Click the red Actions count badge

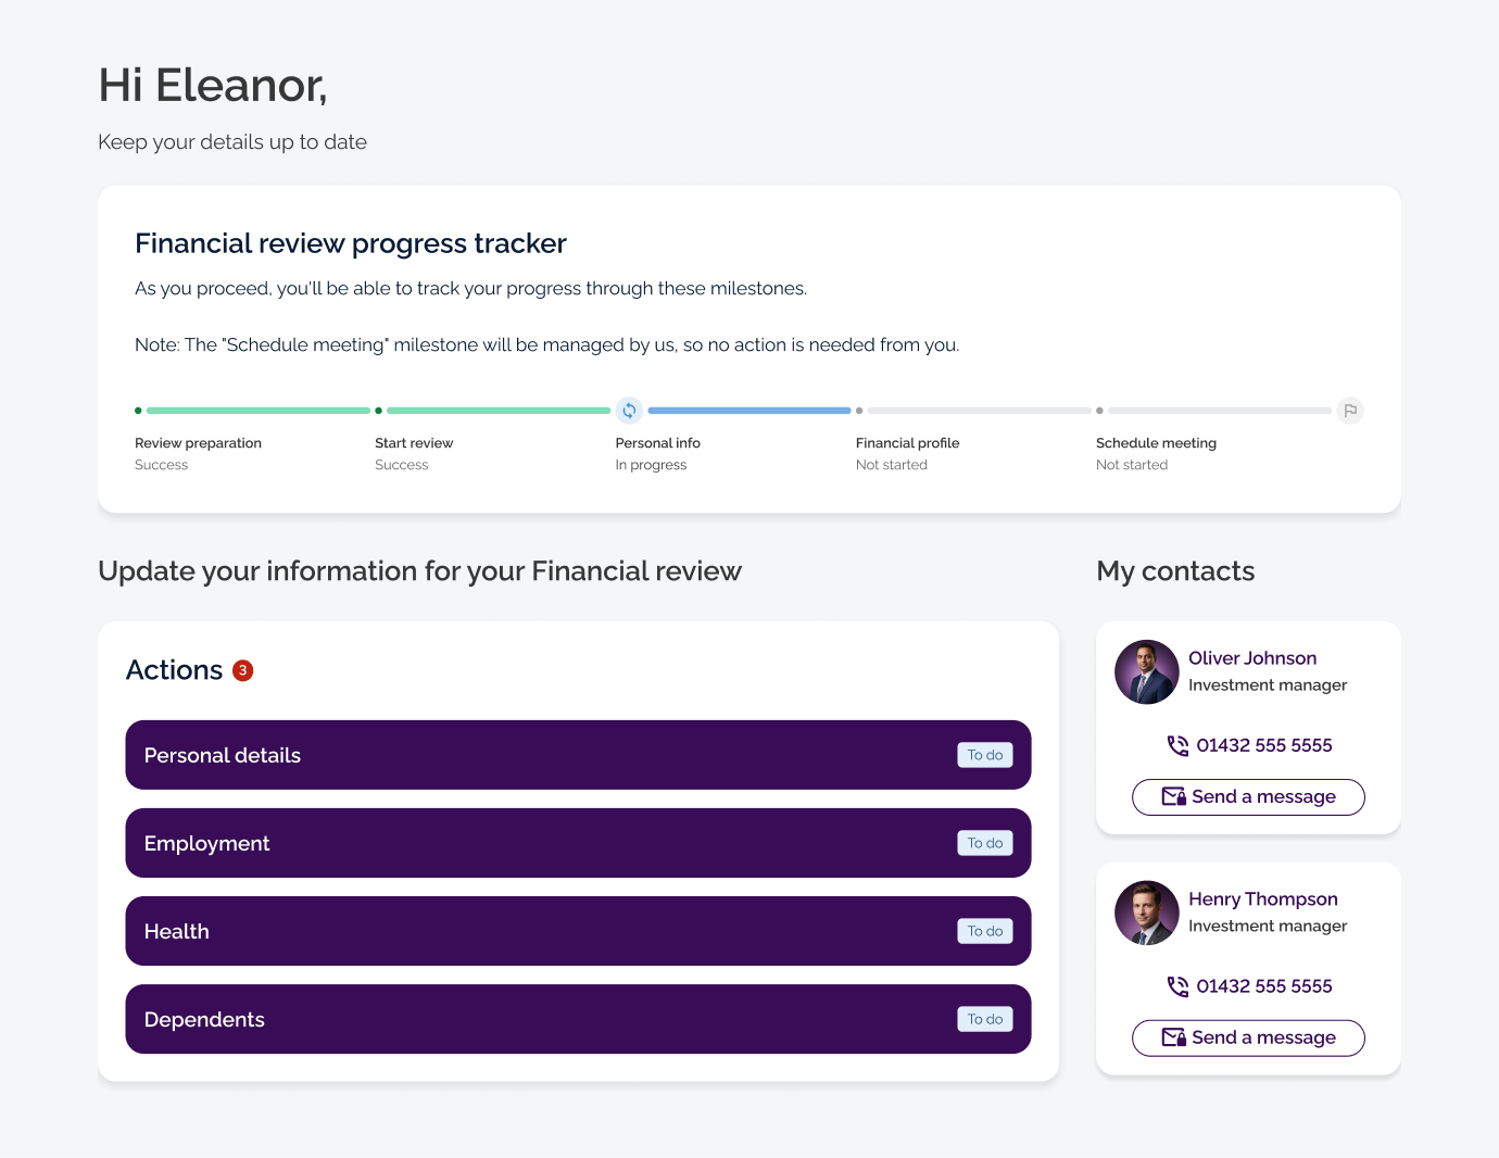pos(242,670)
